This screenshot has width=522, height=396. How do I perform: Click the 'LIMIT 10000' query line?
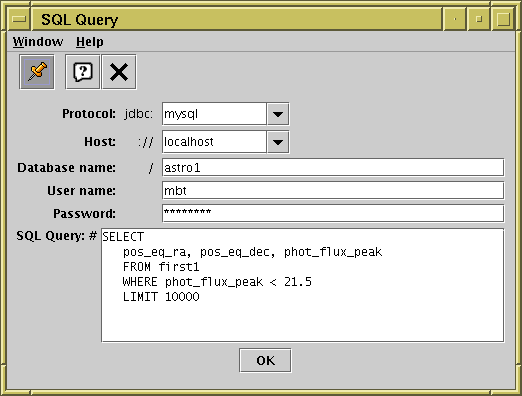coord(161,297)
